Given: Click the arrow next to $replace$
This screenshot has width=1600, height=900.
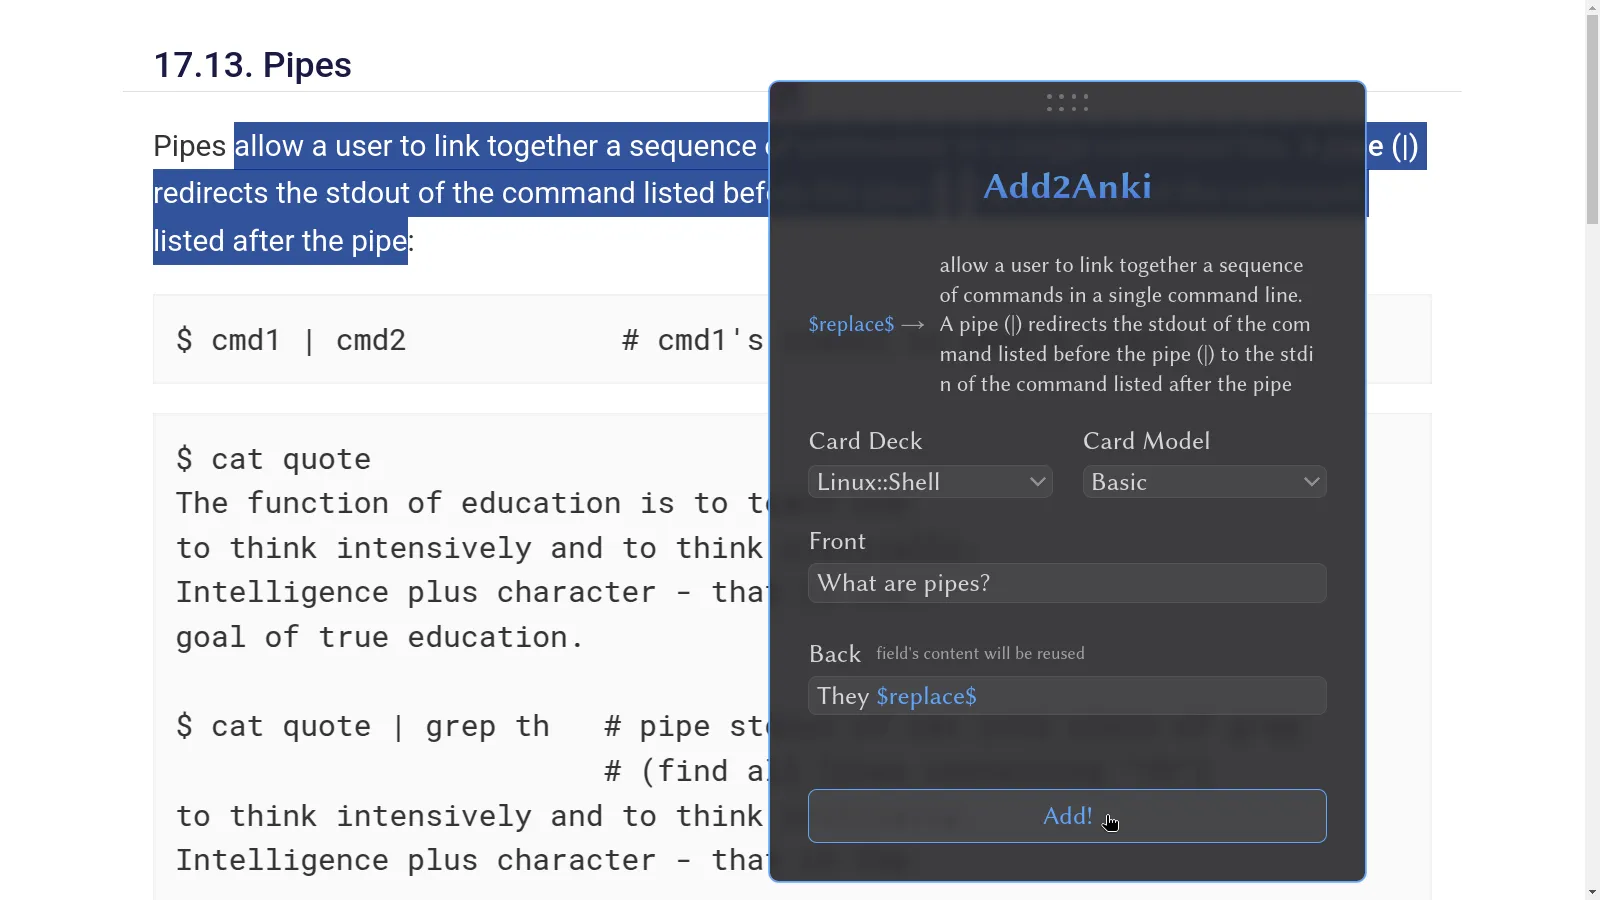Looking at the screenshot, I should [x=912, y=324].
